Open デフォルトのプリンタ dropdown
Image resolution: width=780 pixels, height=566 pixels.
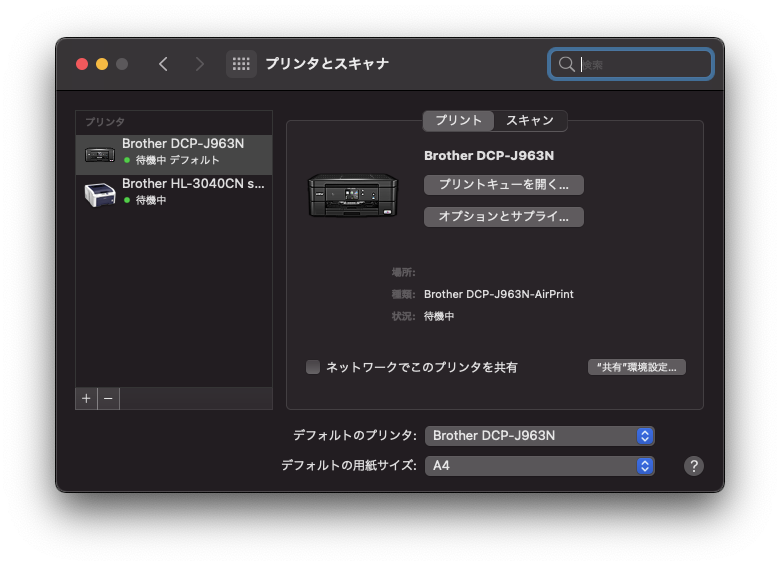pyautogui.click(x=540, y=436)
